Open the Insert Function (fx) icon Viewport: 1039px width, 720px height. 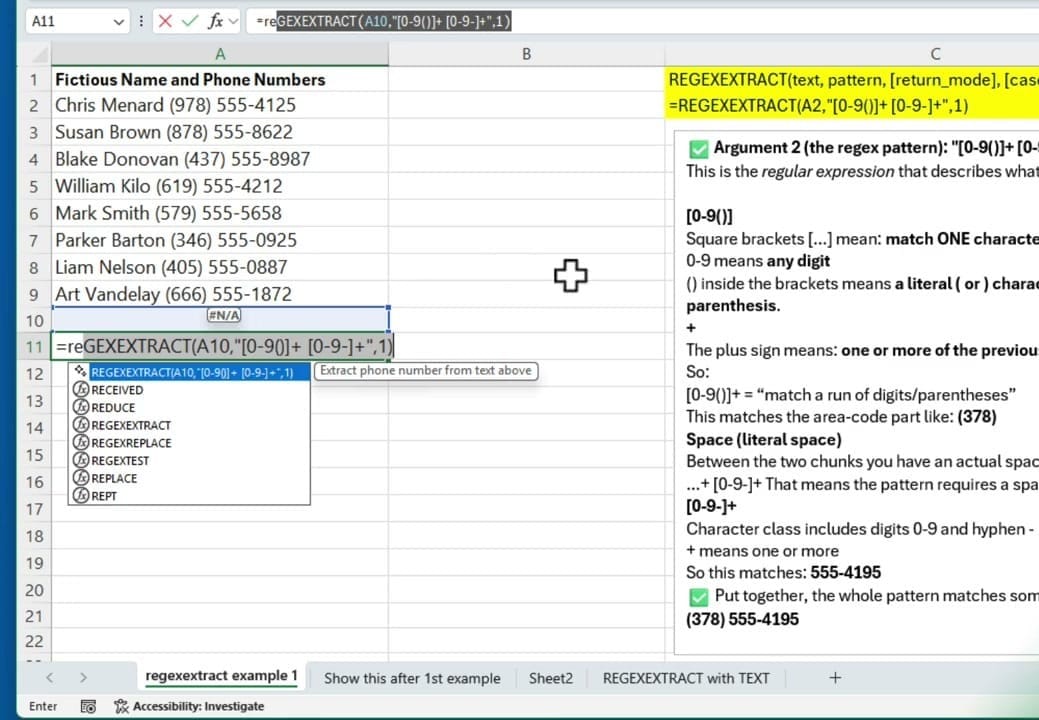(213, 21)
